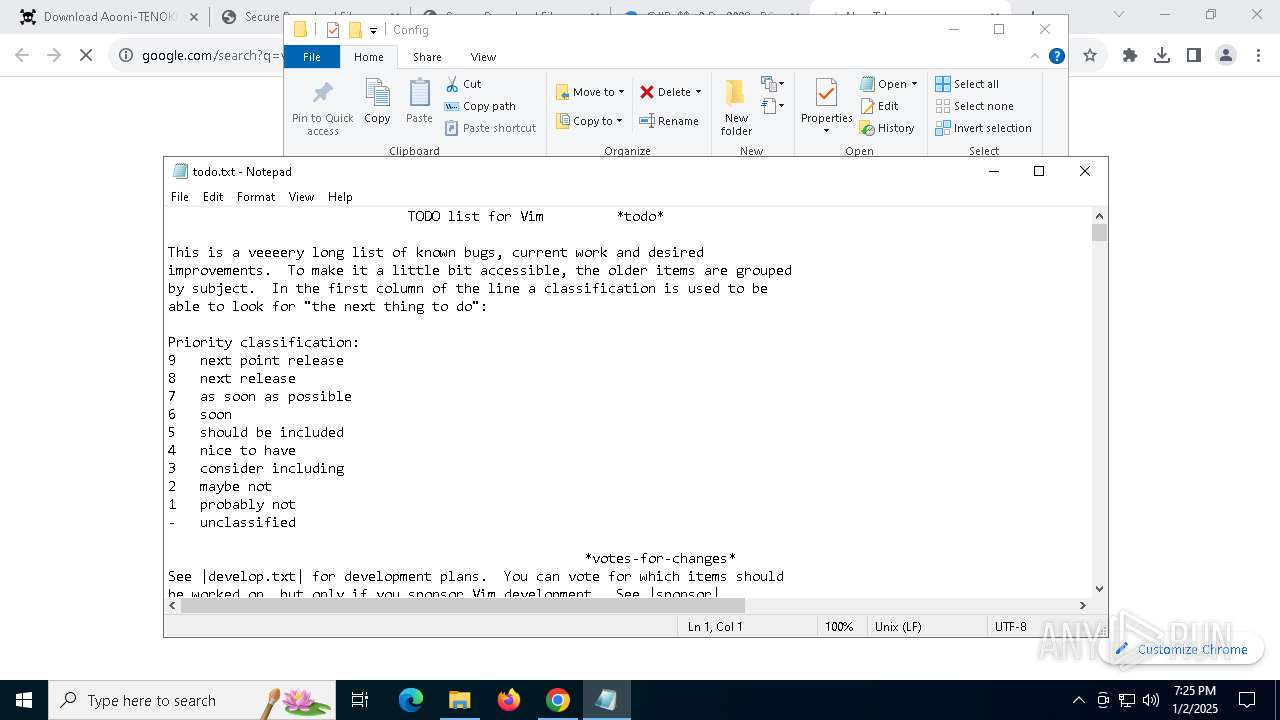The image size is (1280, 720).
Task: Click the volume speaker tray icon
Action: coord(1151,700)
